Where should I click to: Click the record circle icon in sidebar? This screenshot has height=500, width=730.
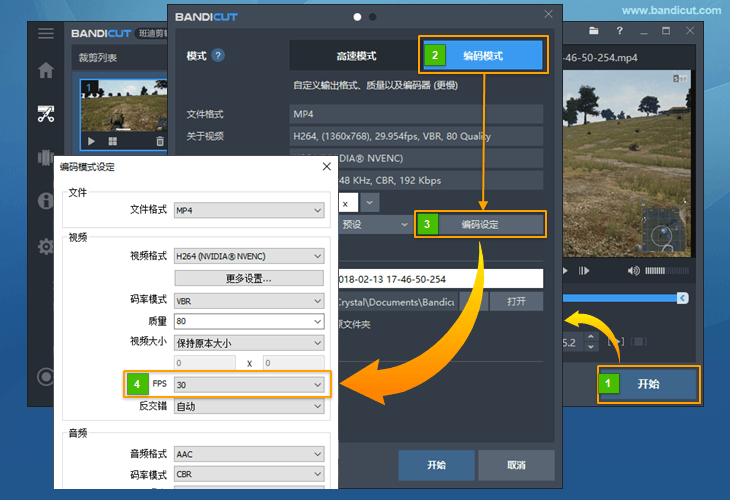pyautogui.click(x=46, y=377)
